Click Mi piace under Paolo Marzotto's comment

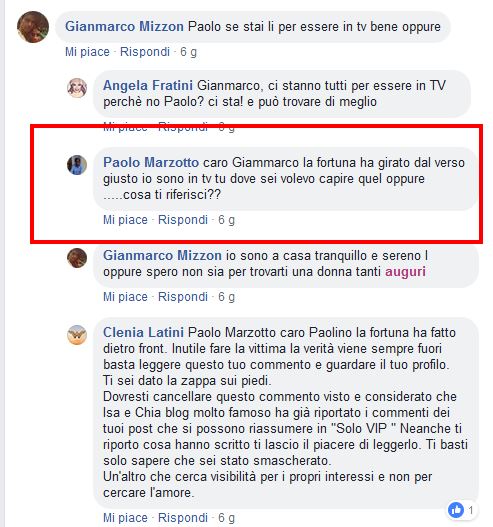coord(125,220)
